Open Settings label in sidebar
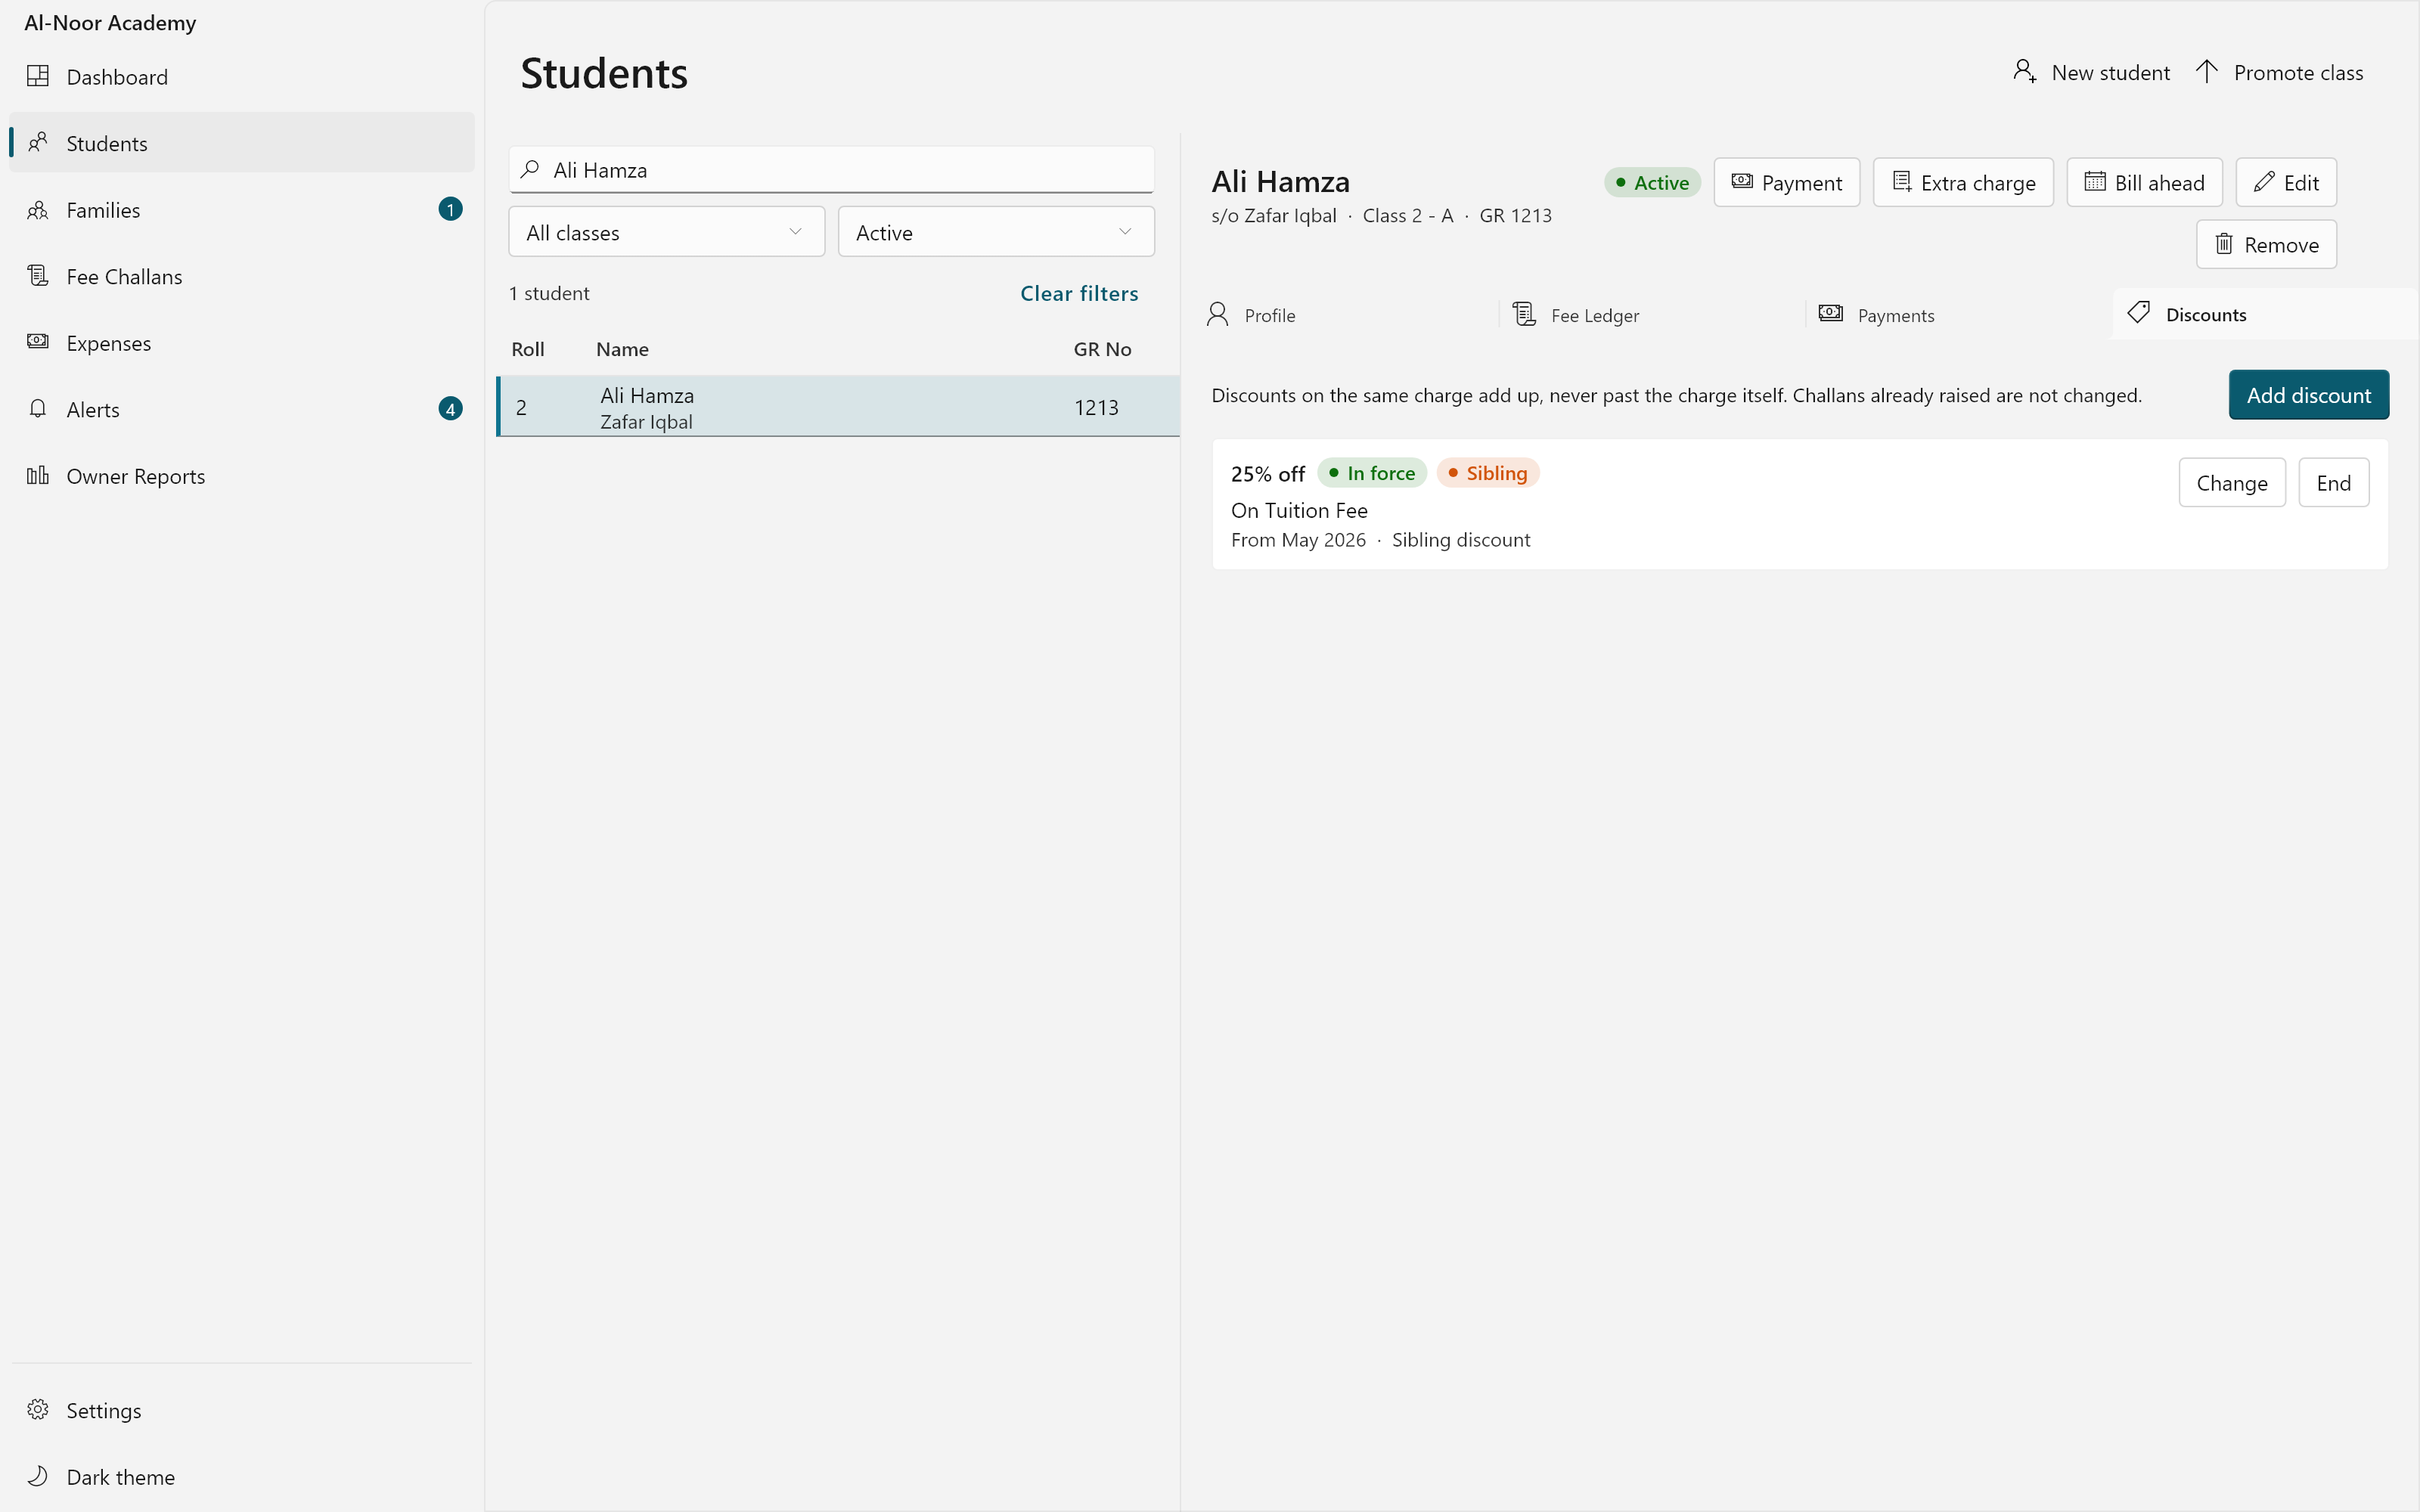Screen dimensions: 2420x1512 (x=104, y=1410)
